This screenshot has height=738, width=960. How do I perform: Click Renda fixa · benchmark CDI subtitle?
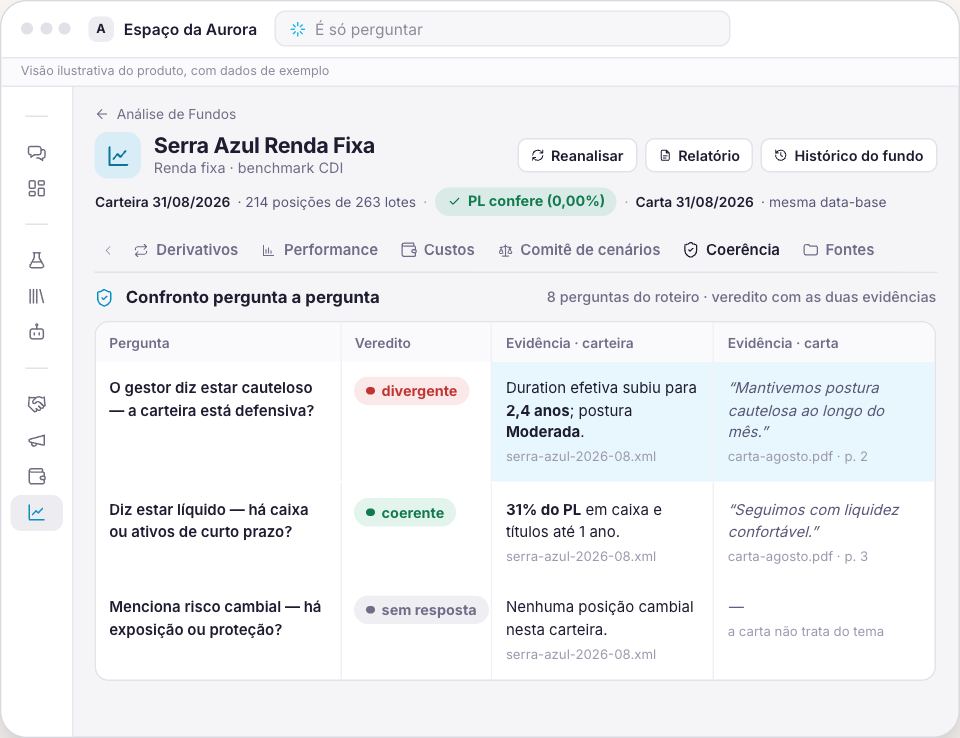click(x=249, y=168)
